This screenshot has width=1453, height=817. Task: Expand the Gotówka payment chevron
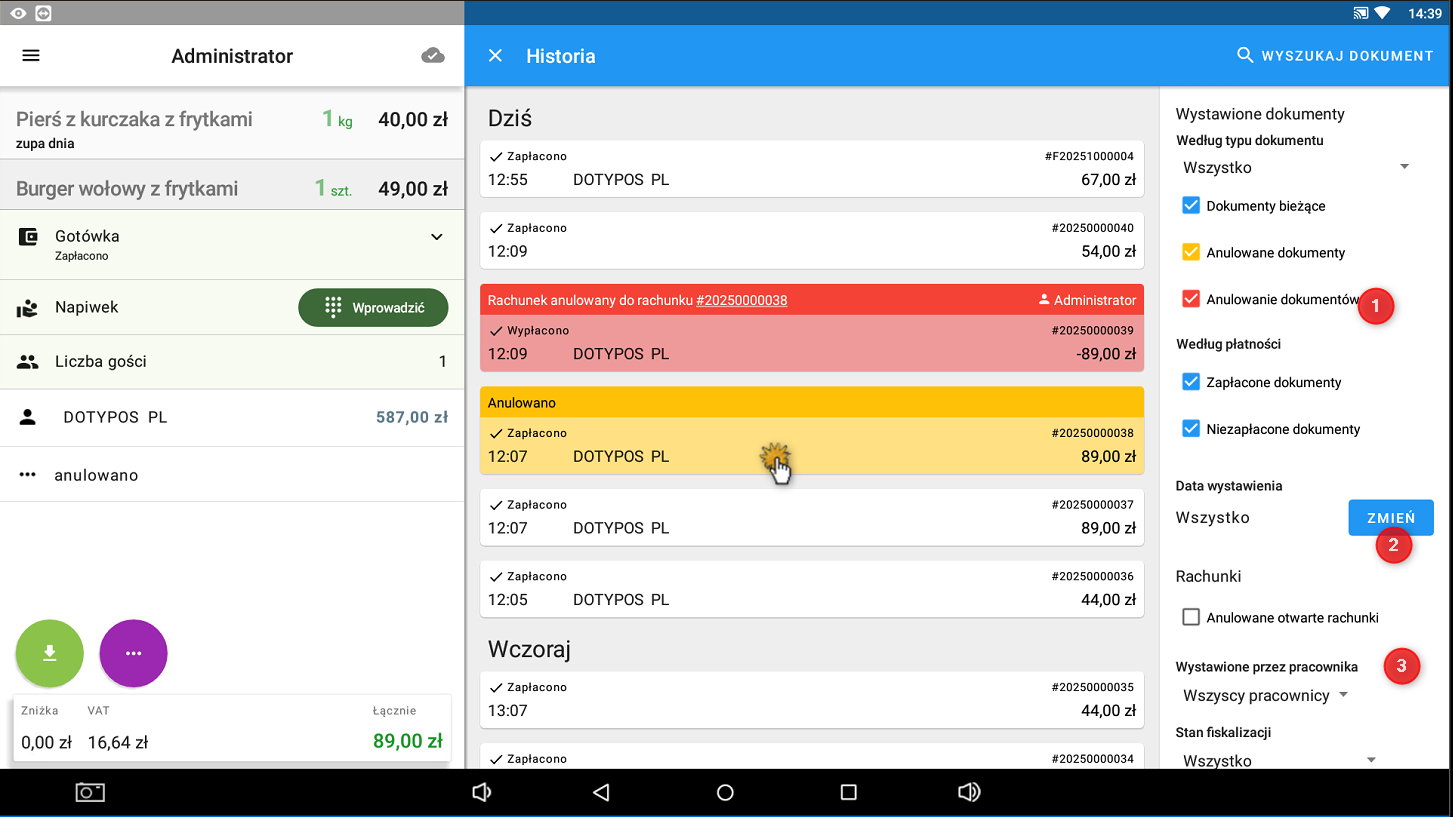click(436, 237)
